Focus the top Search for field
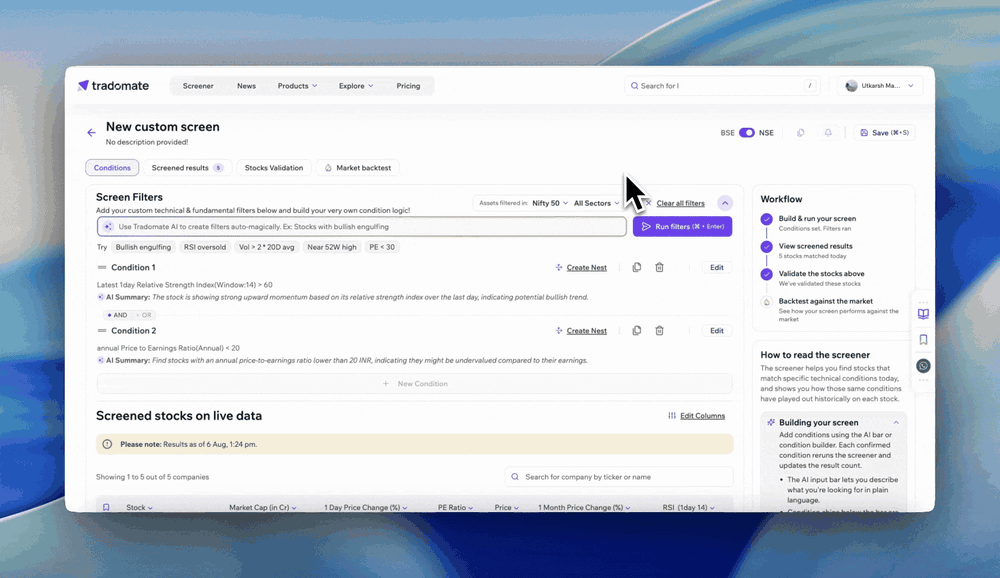Screen dimensions: 1000x578 (x=721, y=85)
